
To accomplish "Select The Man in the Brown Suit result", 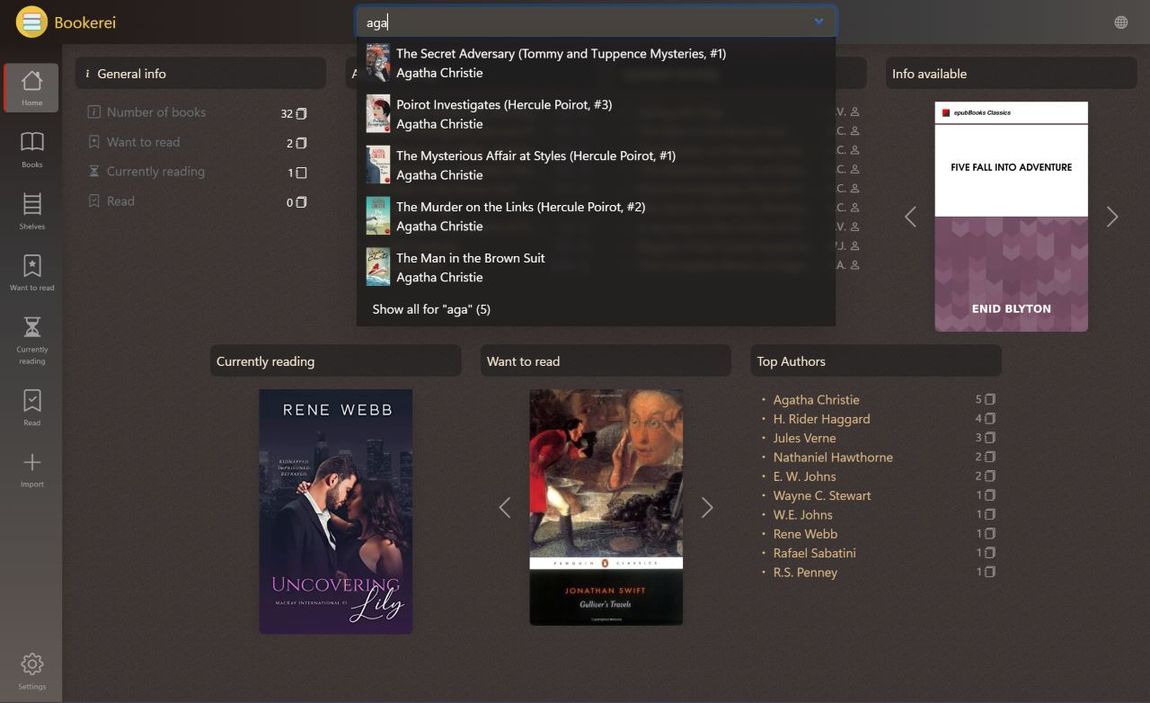I will point(596,268).
